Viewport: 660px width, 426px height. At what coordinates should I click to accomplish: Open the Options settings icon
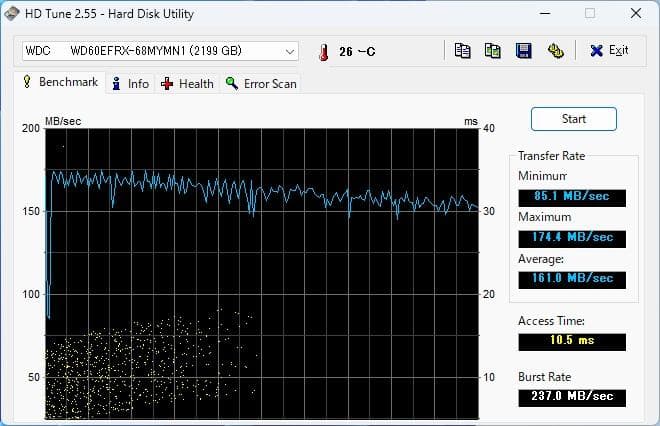[555, 51]
